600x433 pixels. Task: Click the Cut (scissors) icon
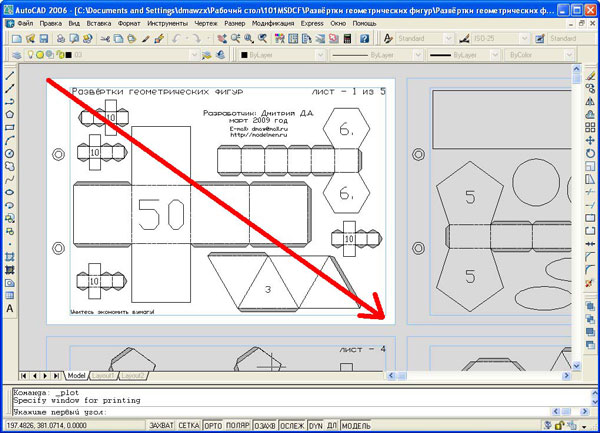[105, 39]
